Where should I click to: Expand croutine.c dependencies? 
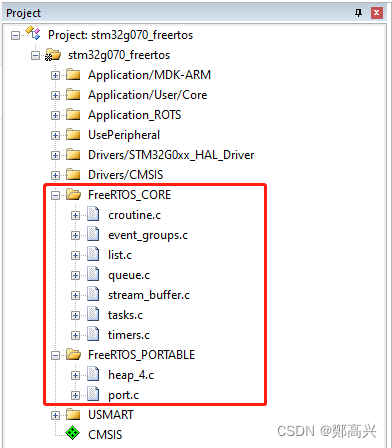tap(75, 215)
